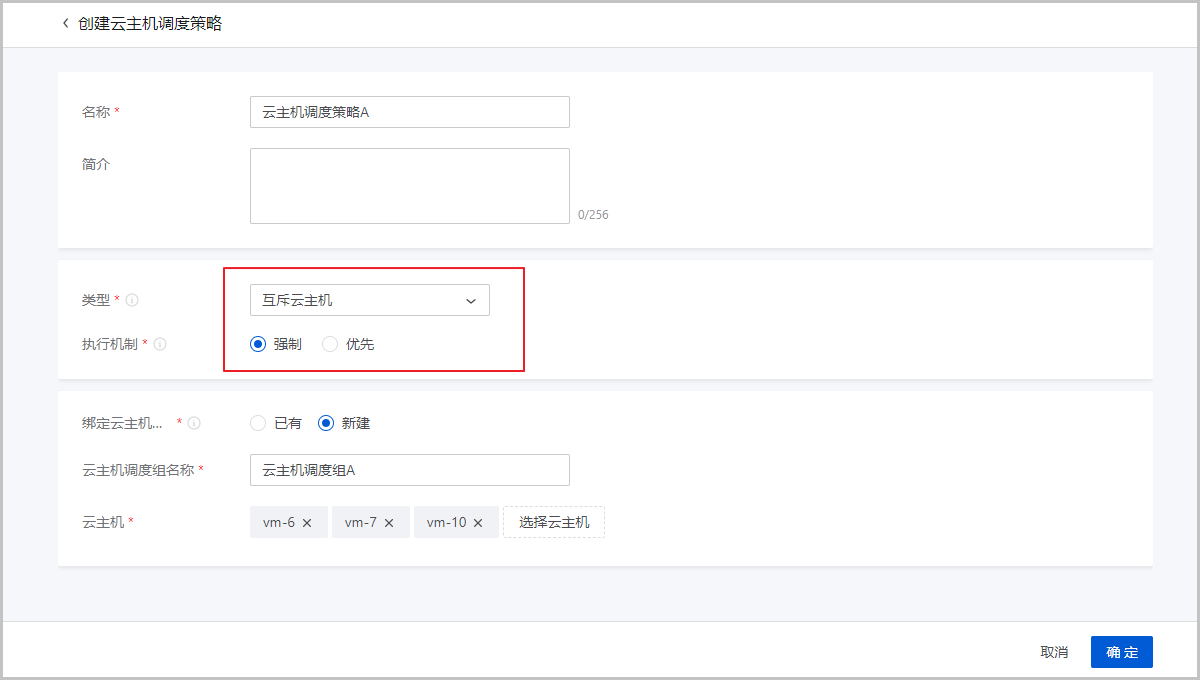This screenshot has height=680, width=1200.
Task: Click the back arrow beside 创建云主机调度策略
Action: pyautogui.click(x=66, y=23)
